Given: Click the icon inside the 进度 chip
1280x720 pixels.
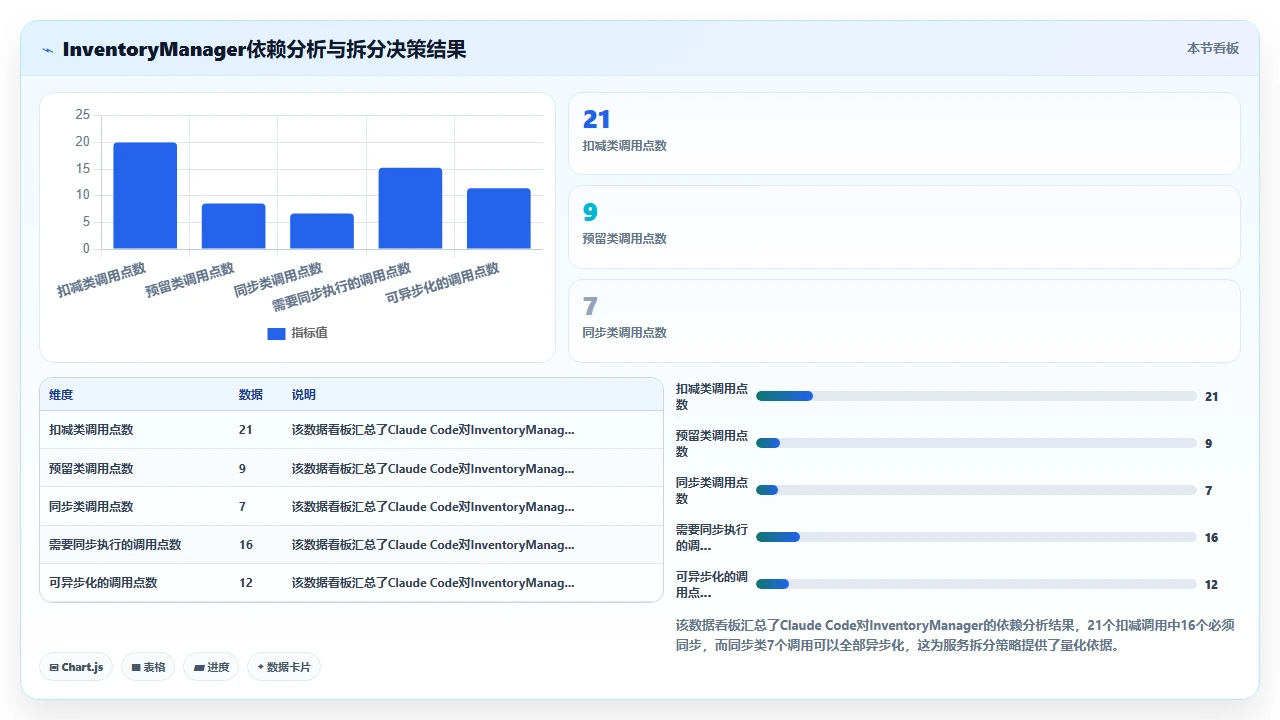Looking at the screenshot, I should [x=199, y=668].
